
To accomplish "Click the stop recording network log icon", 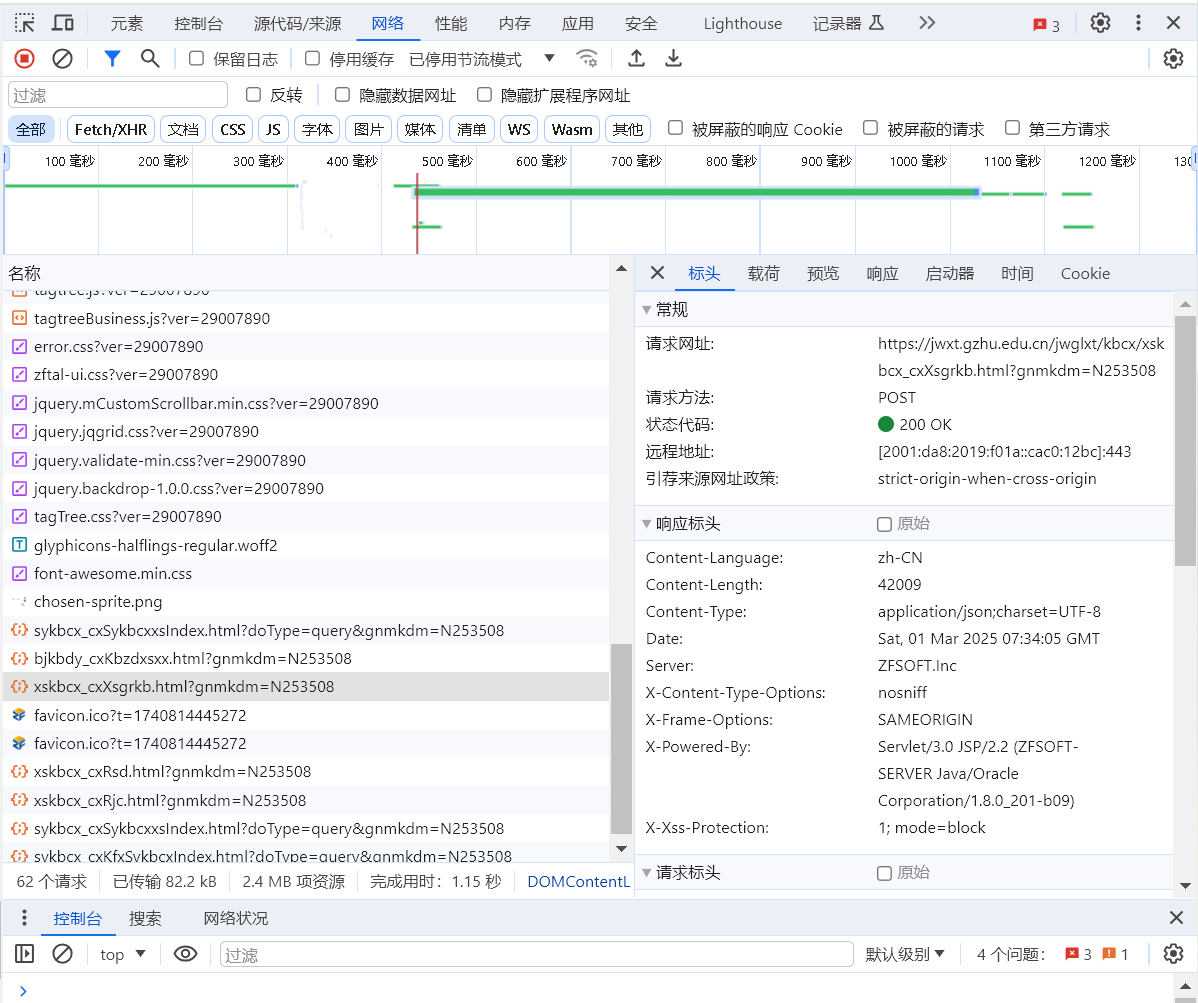I will tap(24, 59).
